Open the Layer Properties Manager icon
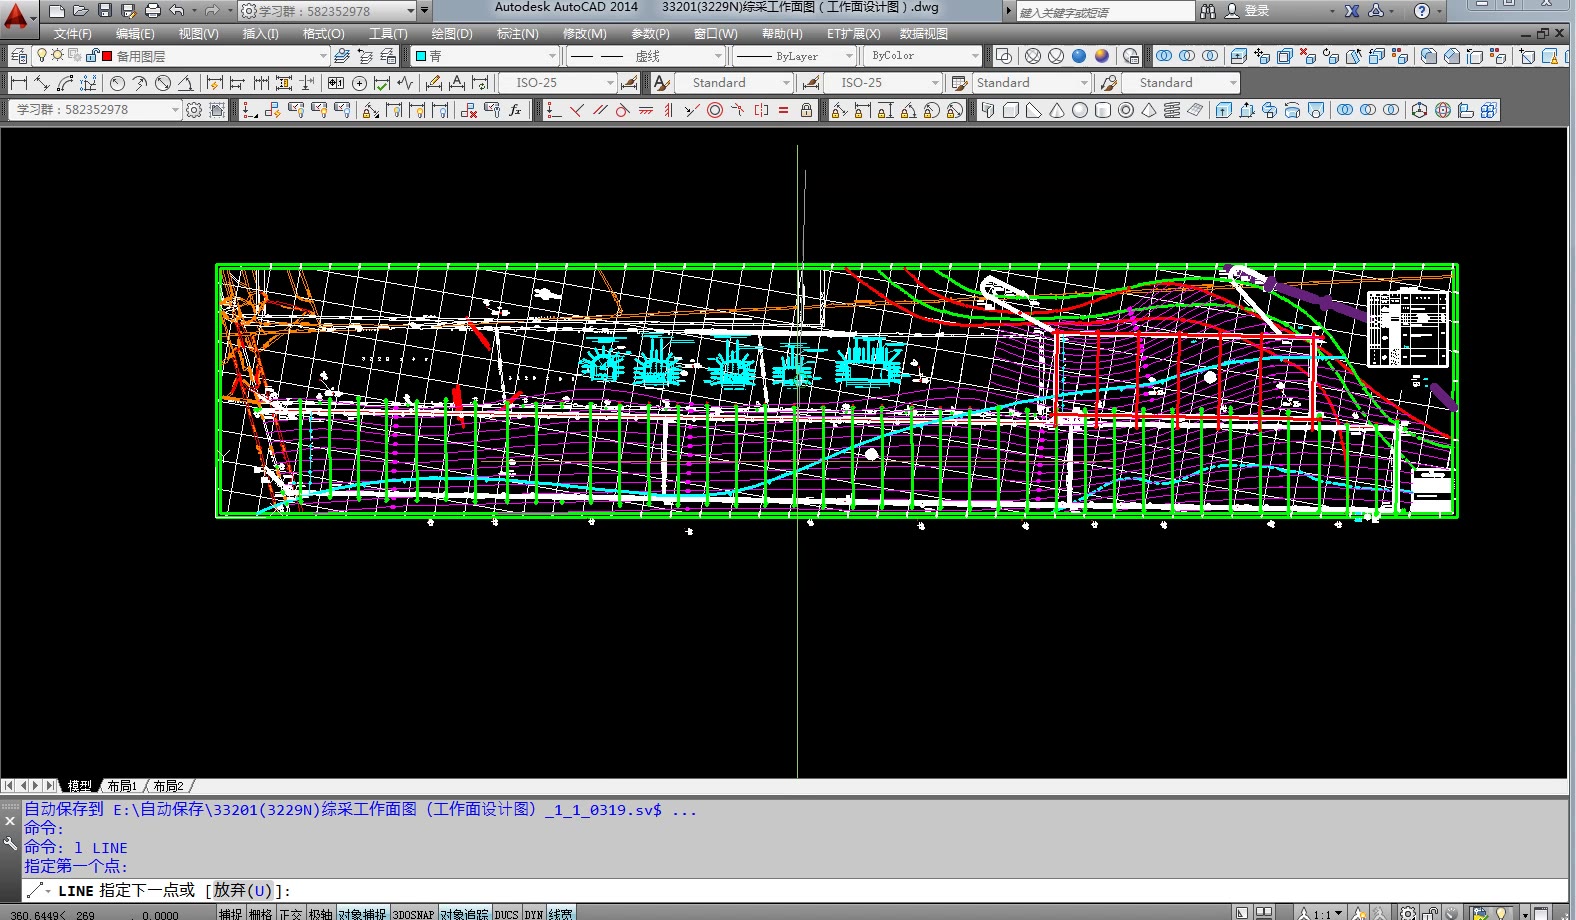This screenshot has width=1576, height=920. tap(19, 56)
